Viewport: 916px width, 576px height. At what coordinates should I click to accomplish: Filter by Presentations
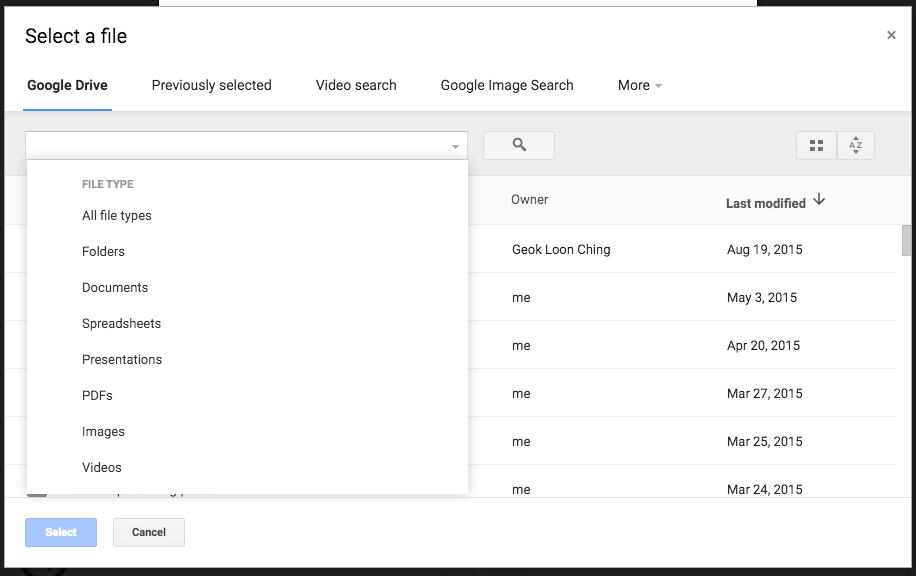(x=122, y=360)
